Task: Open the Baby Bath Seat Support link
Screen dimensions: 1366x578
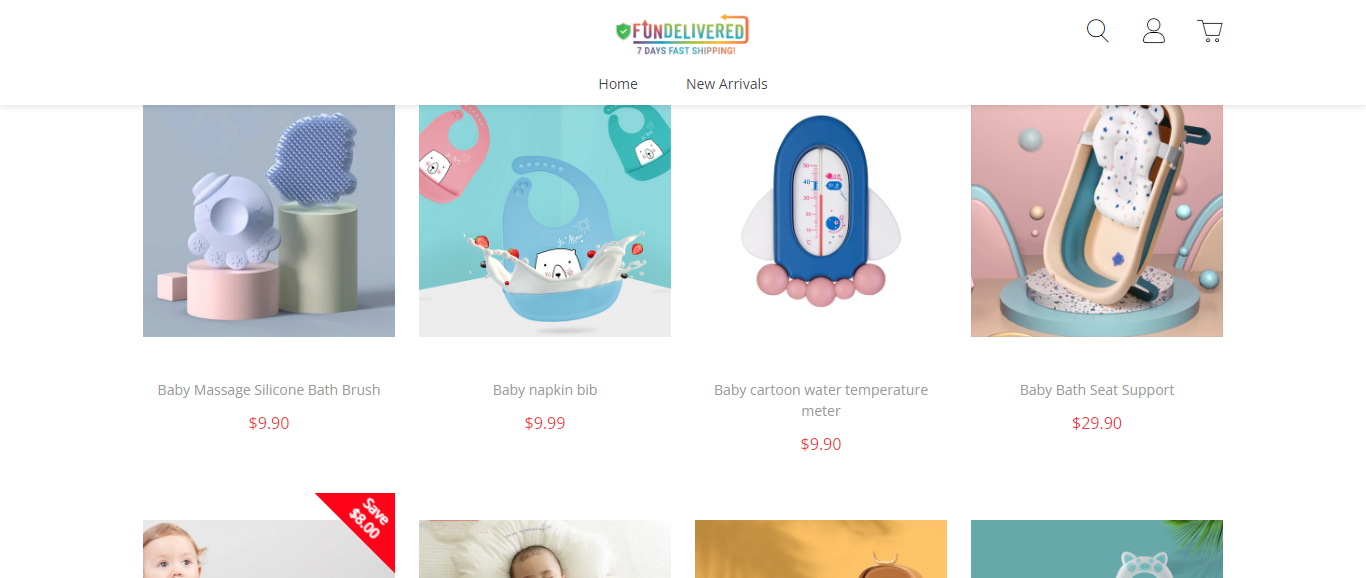Action: 1097,390
